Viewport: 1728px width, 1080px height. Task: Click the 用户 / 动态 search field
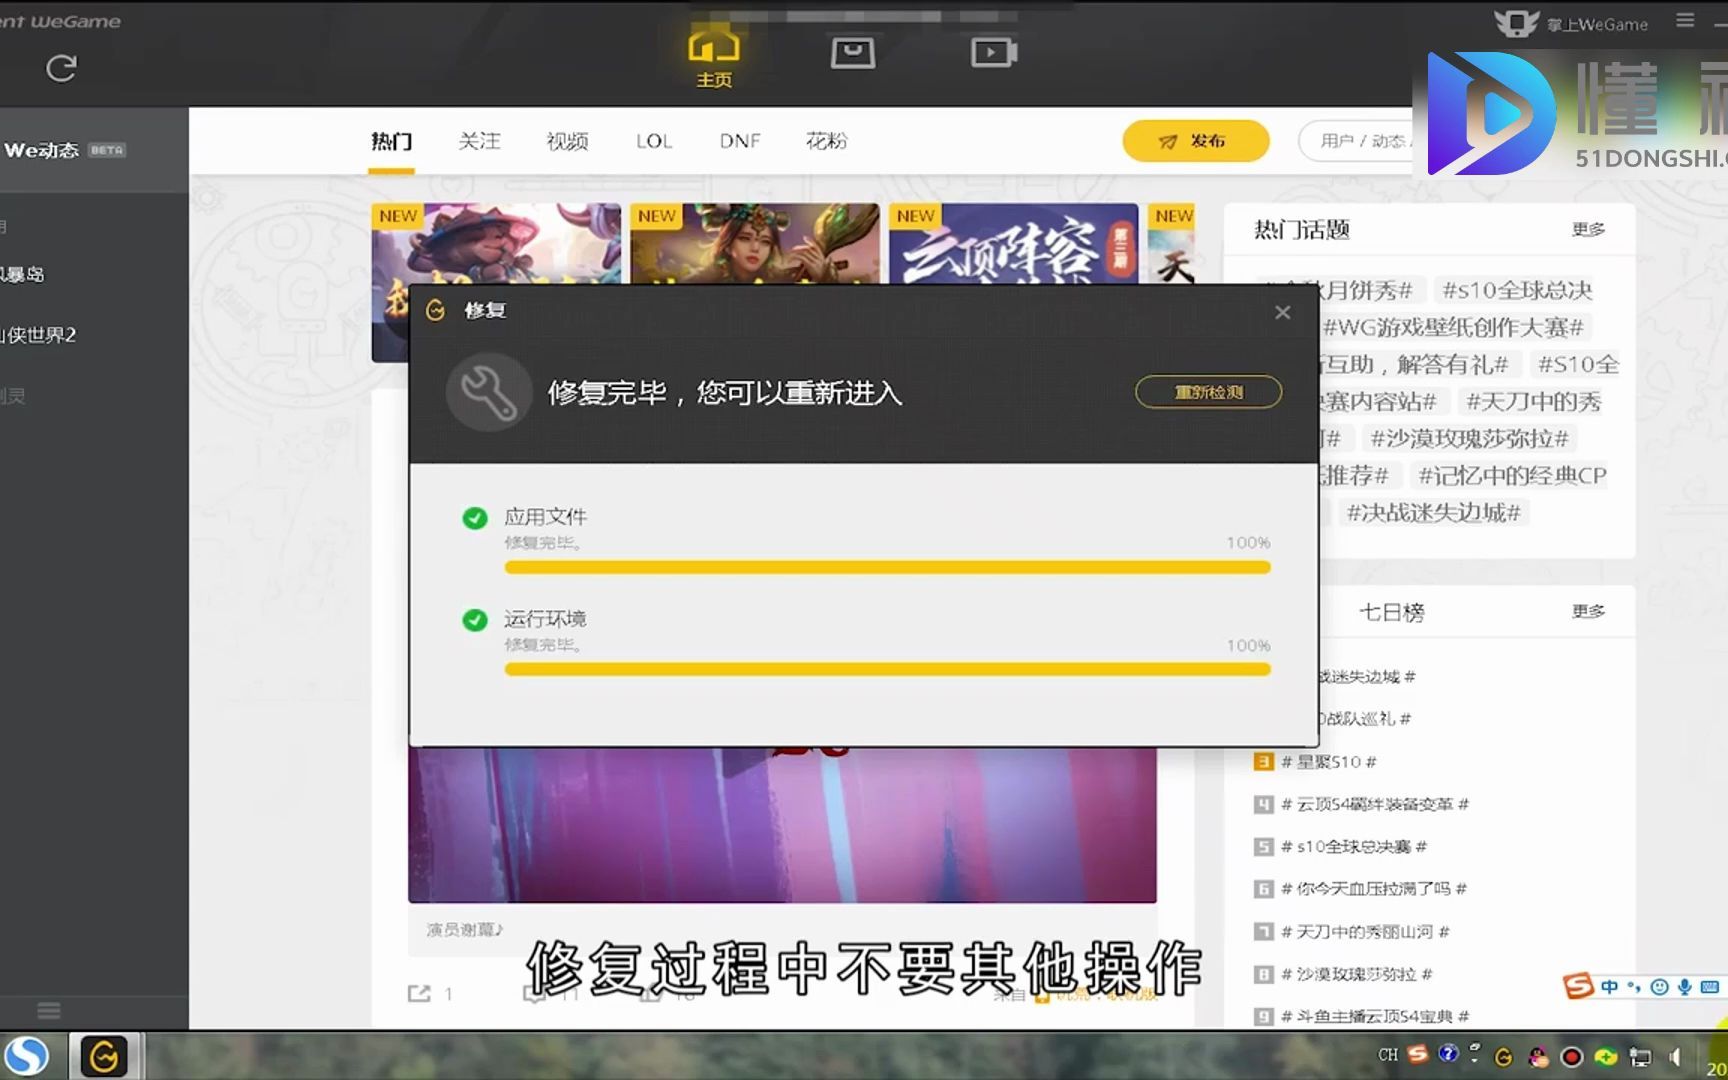click(1356, 141)
